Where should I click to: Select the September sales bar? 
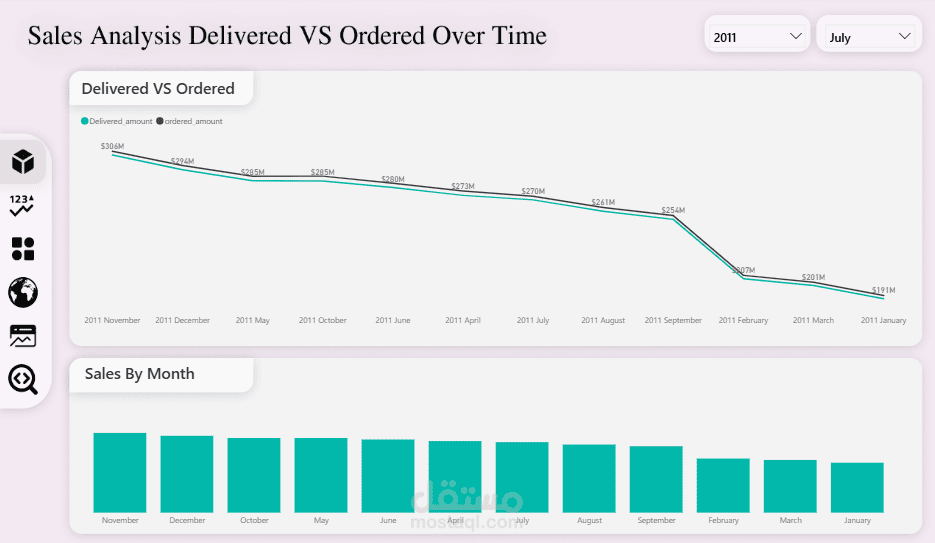[x=656, y=479]
